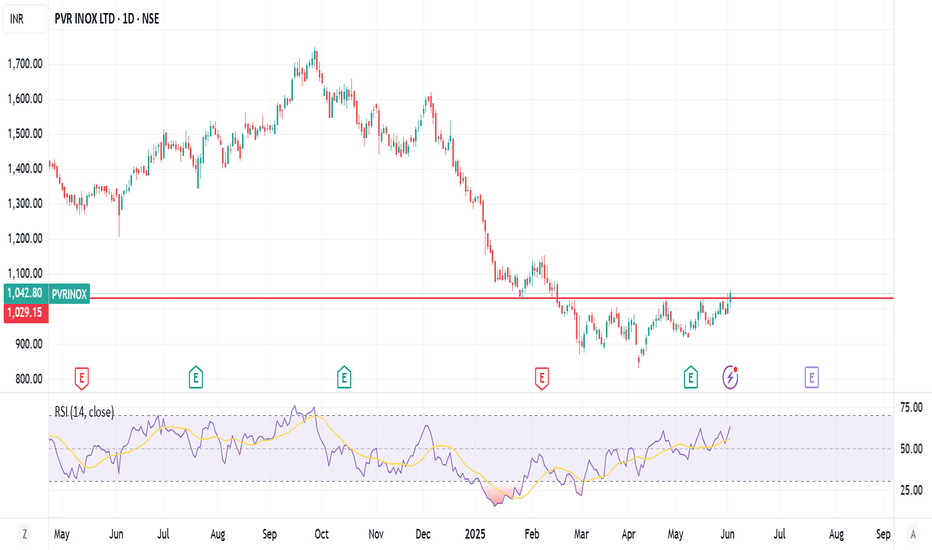Click the 1,200.00 price axis label
The width and height of the screenshot is (932, 550).
pyautogui.click(x=25, y=238)
